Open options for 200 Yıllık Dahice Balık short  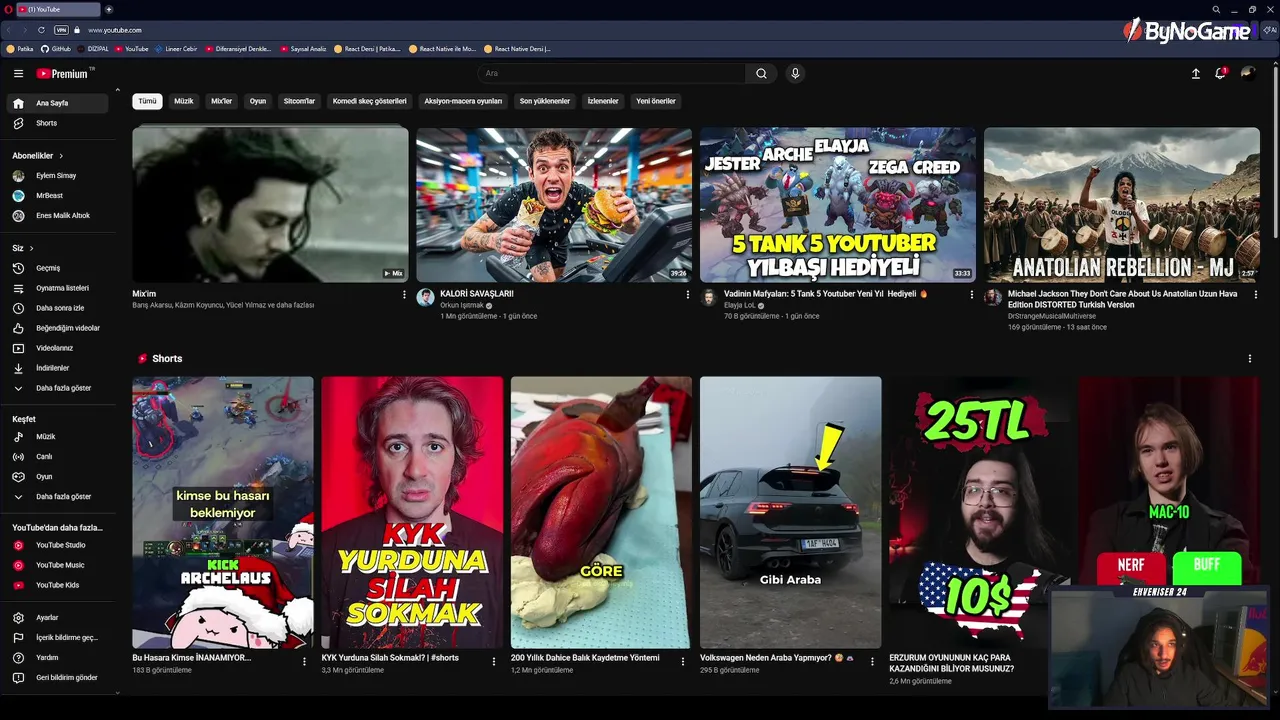(682, 661)
